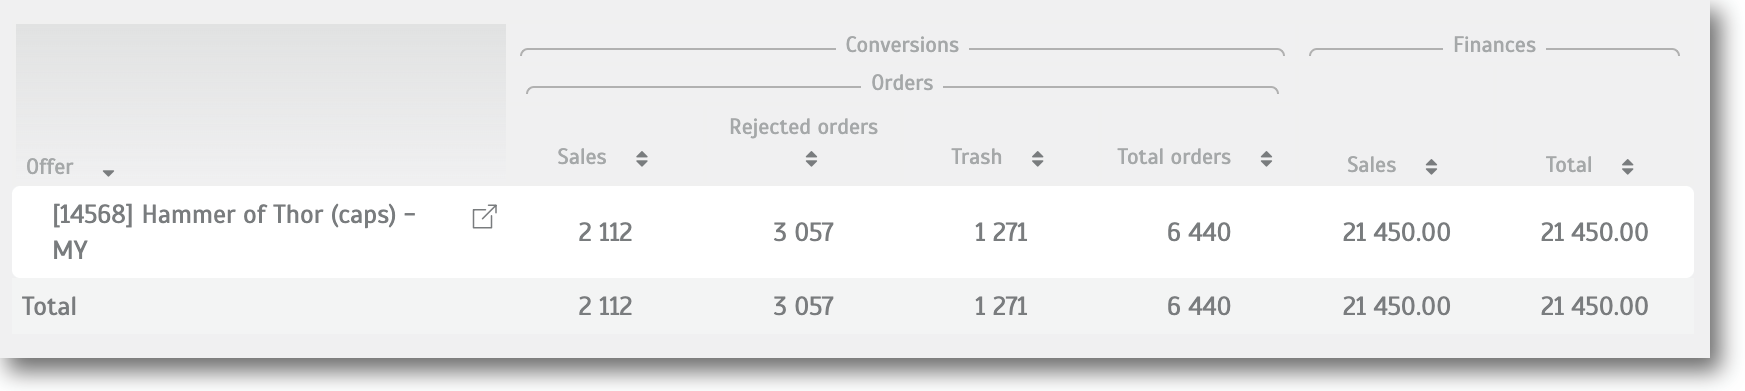Click the Offer column header label
Screen dimensions: 1745x391
point(50,167)
